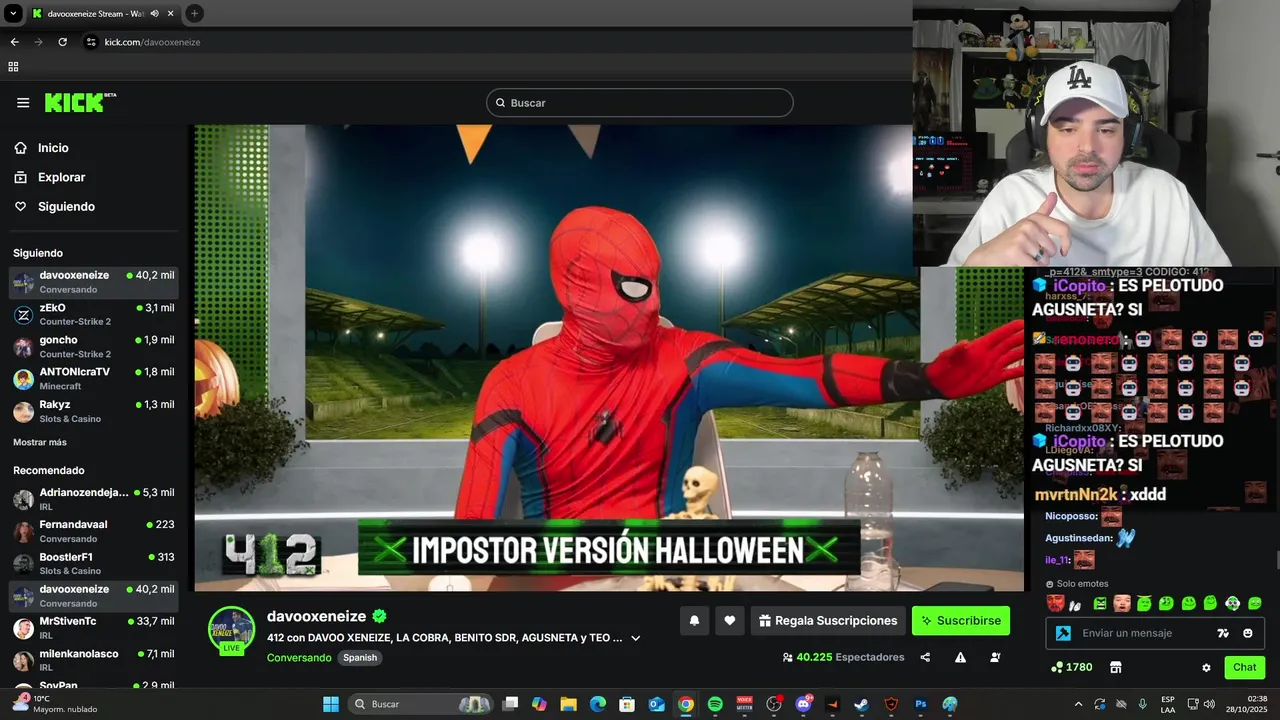Click the Suscribirse button
The width and height of the screenshot is (1280, 720).
tap(961, 621)
